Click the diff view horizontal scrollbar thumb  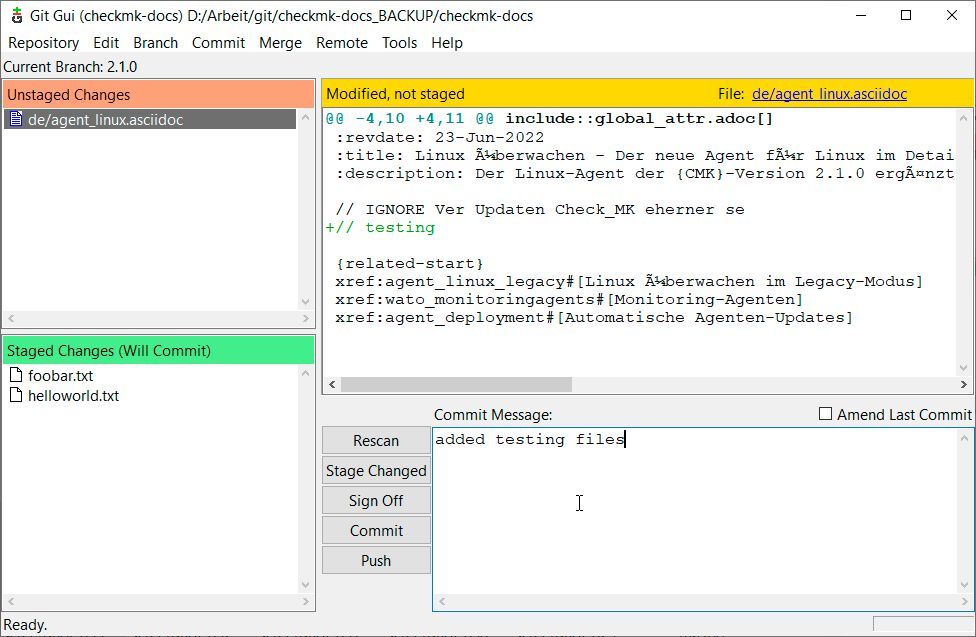[456, 385]
